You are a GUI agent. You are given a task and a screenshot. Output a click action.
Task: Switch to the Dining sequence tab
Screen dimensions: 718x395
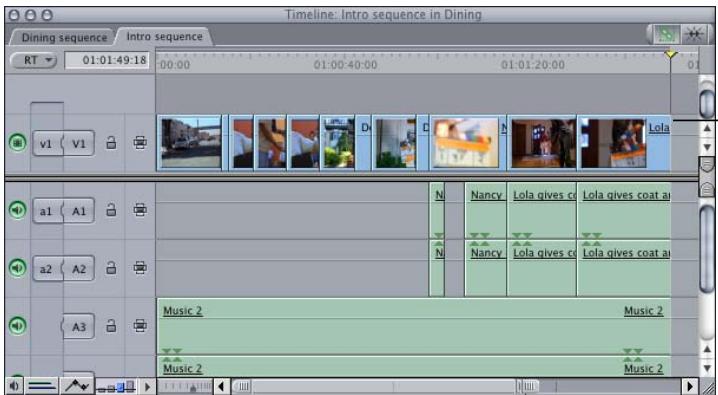tap(64, 38)
